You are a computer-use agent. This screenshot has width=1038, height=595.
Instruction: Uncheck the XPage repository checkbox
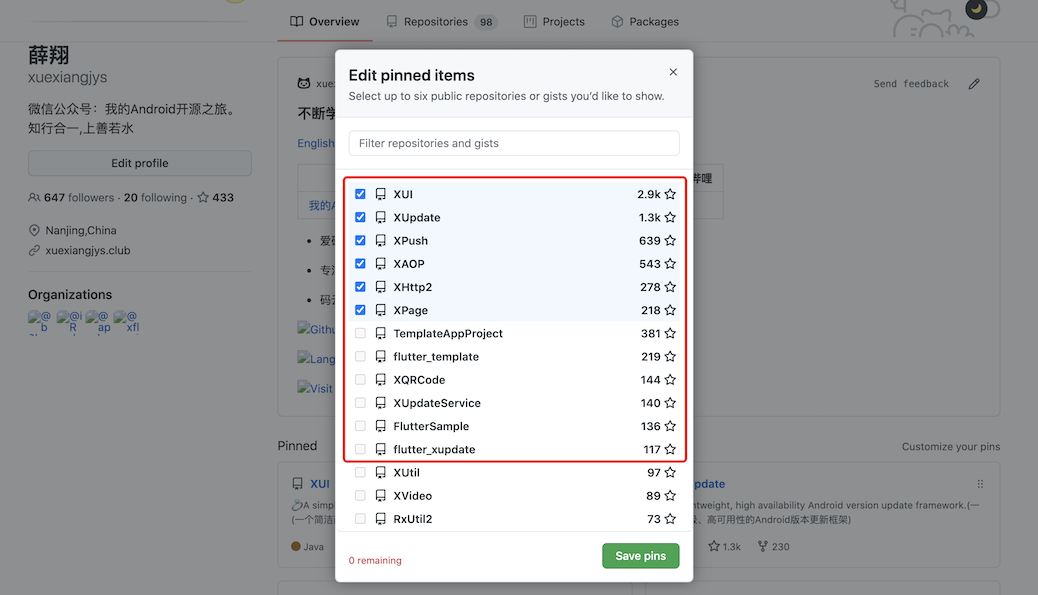(360, 310)
